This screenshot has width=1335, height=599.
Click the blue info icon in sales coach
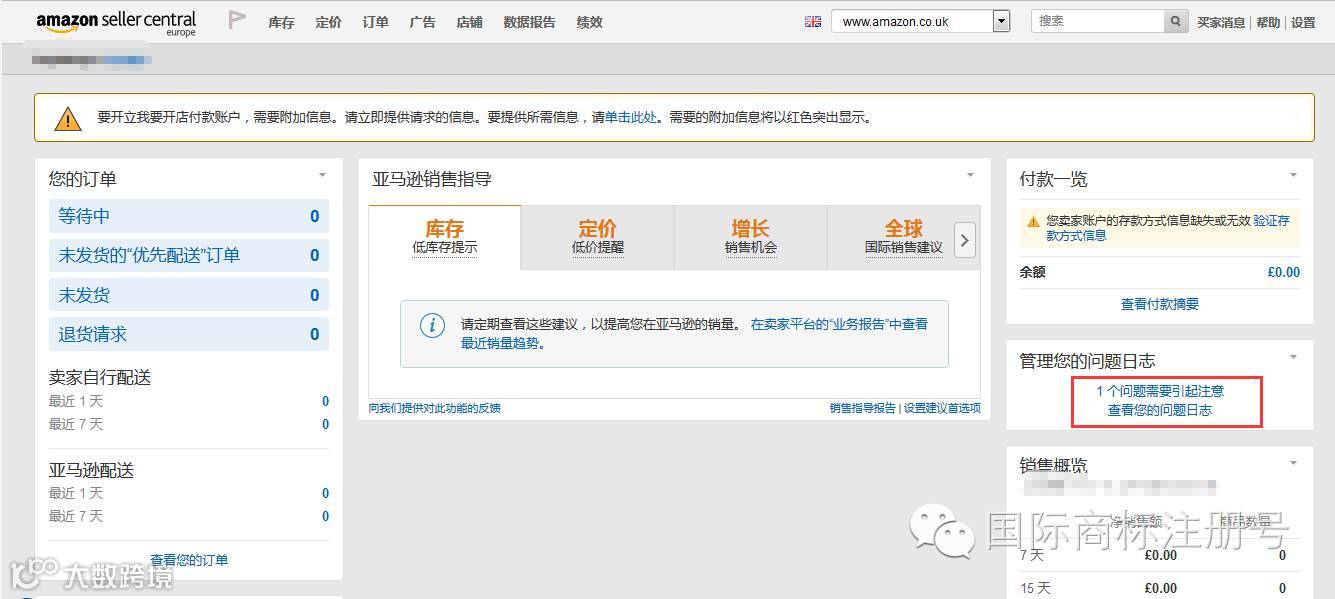tap(432, 325)
